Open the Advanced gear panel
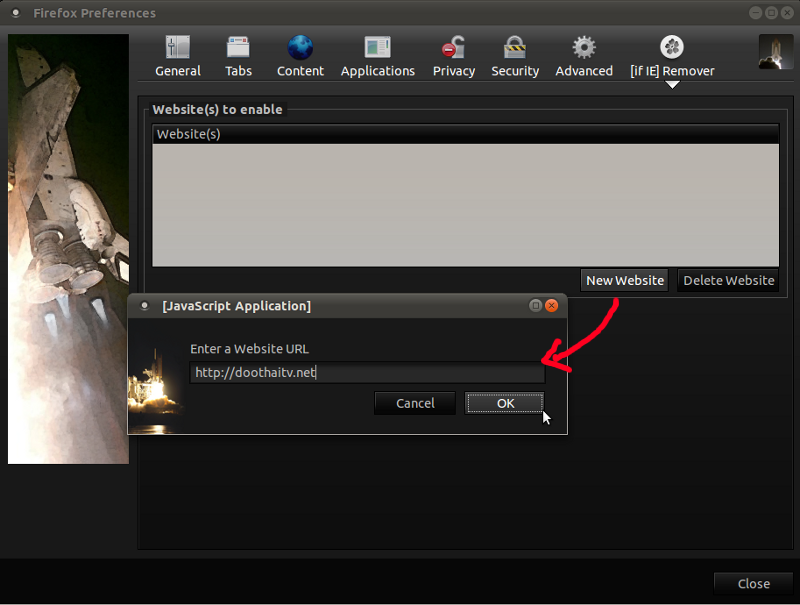Viewport: 800px width, 605px height. point(584,56)
